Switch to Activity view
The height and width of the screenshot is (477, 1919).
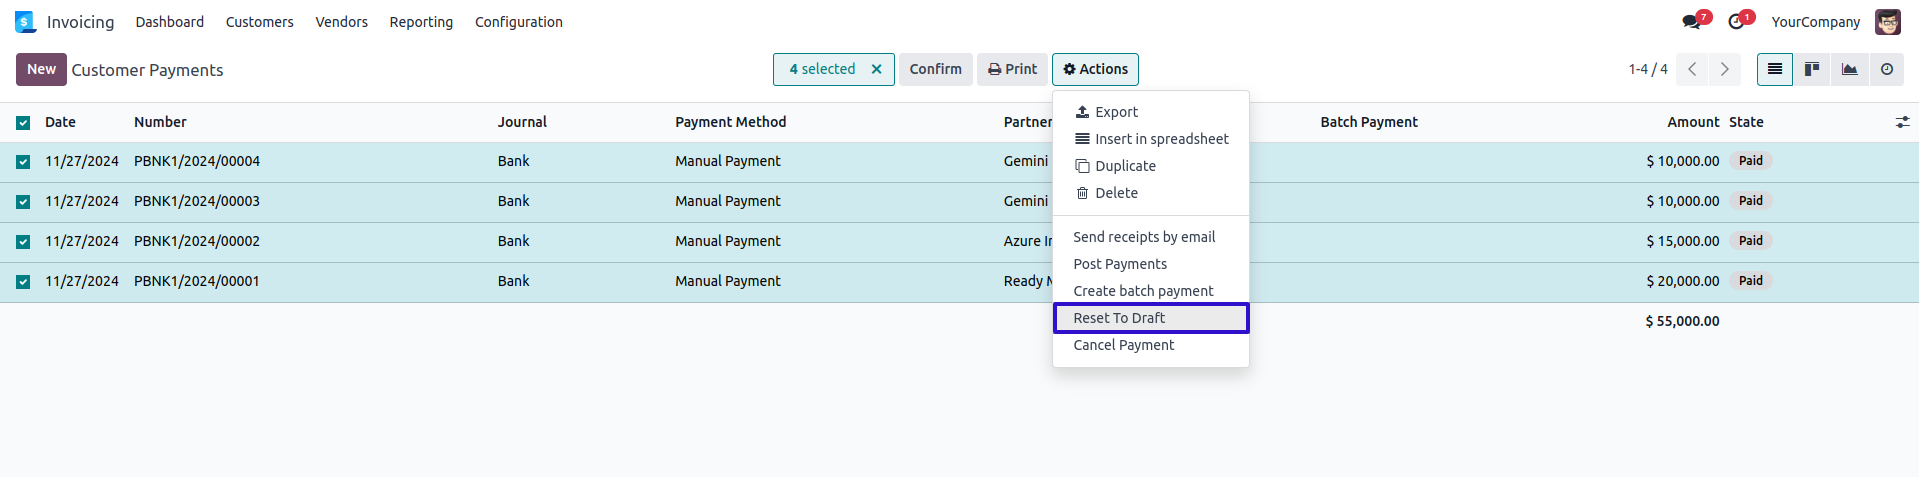click(x=1886, y=69)
